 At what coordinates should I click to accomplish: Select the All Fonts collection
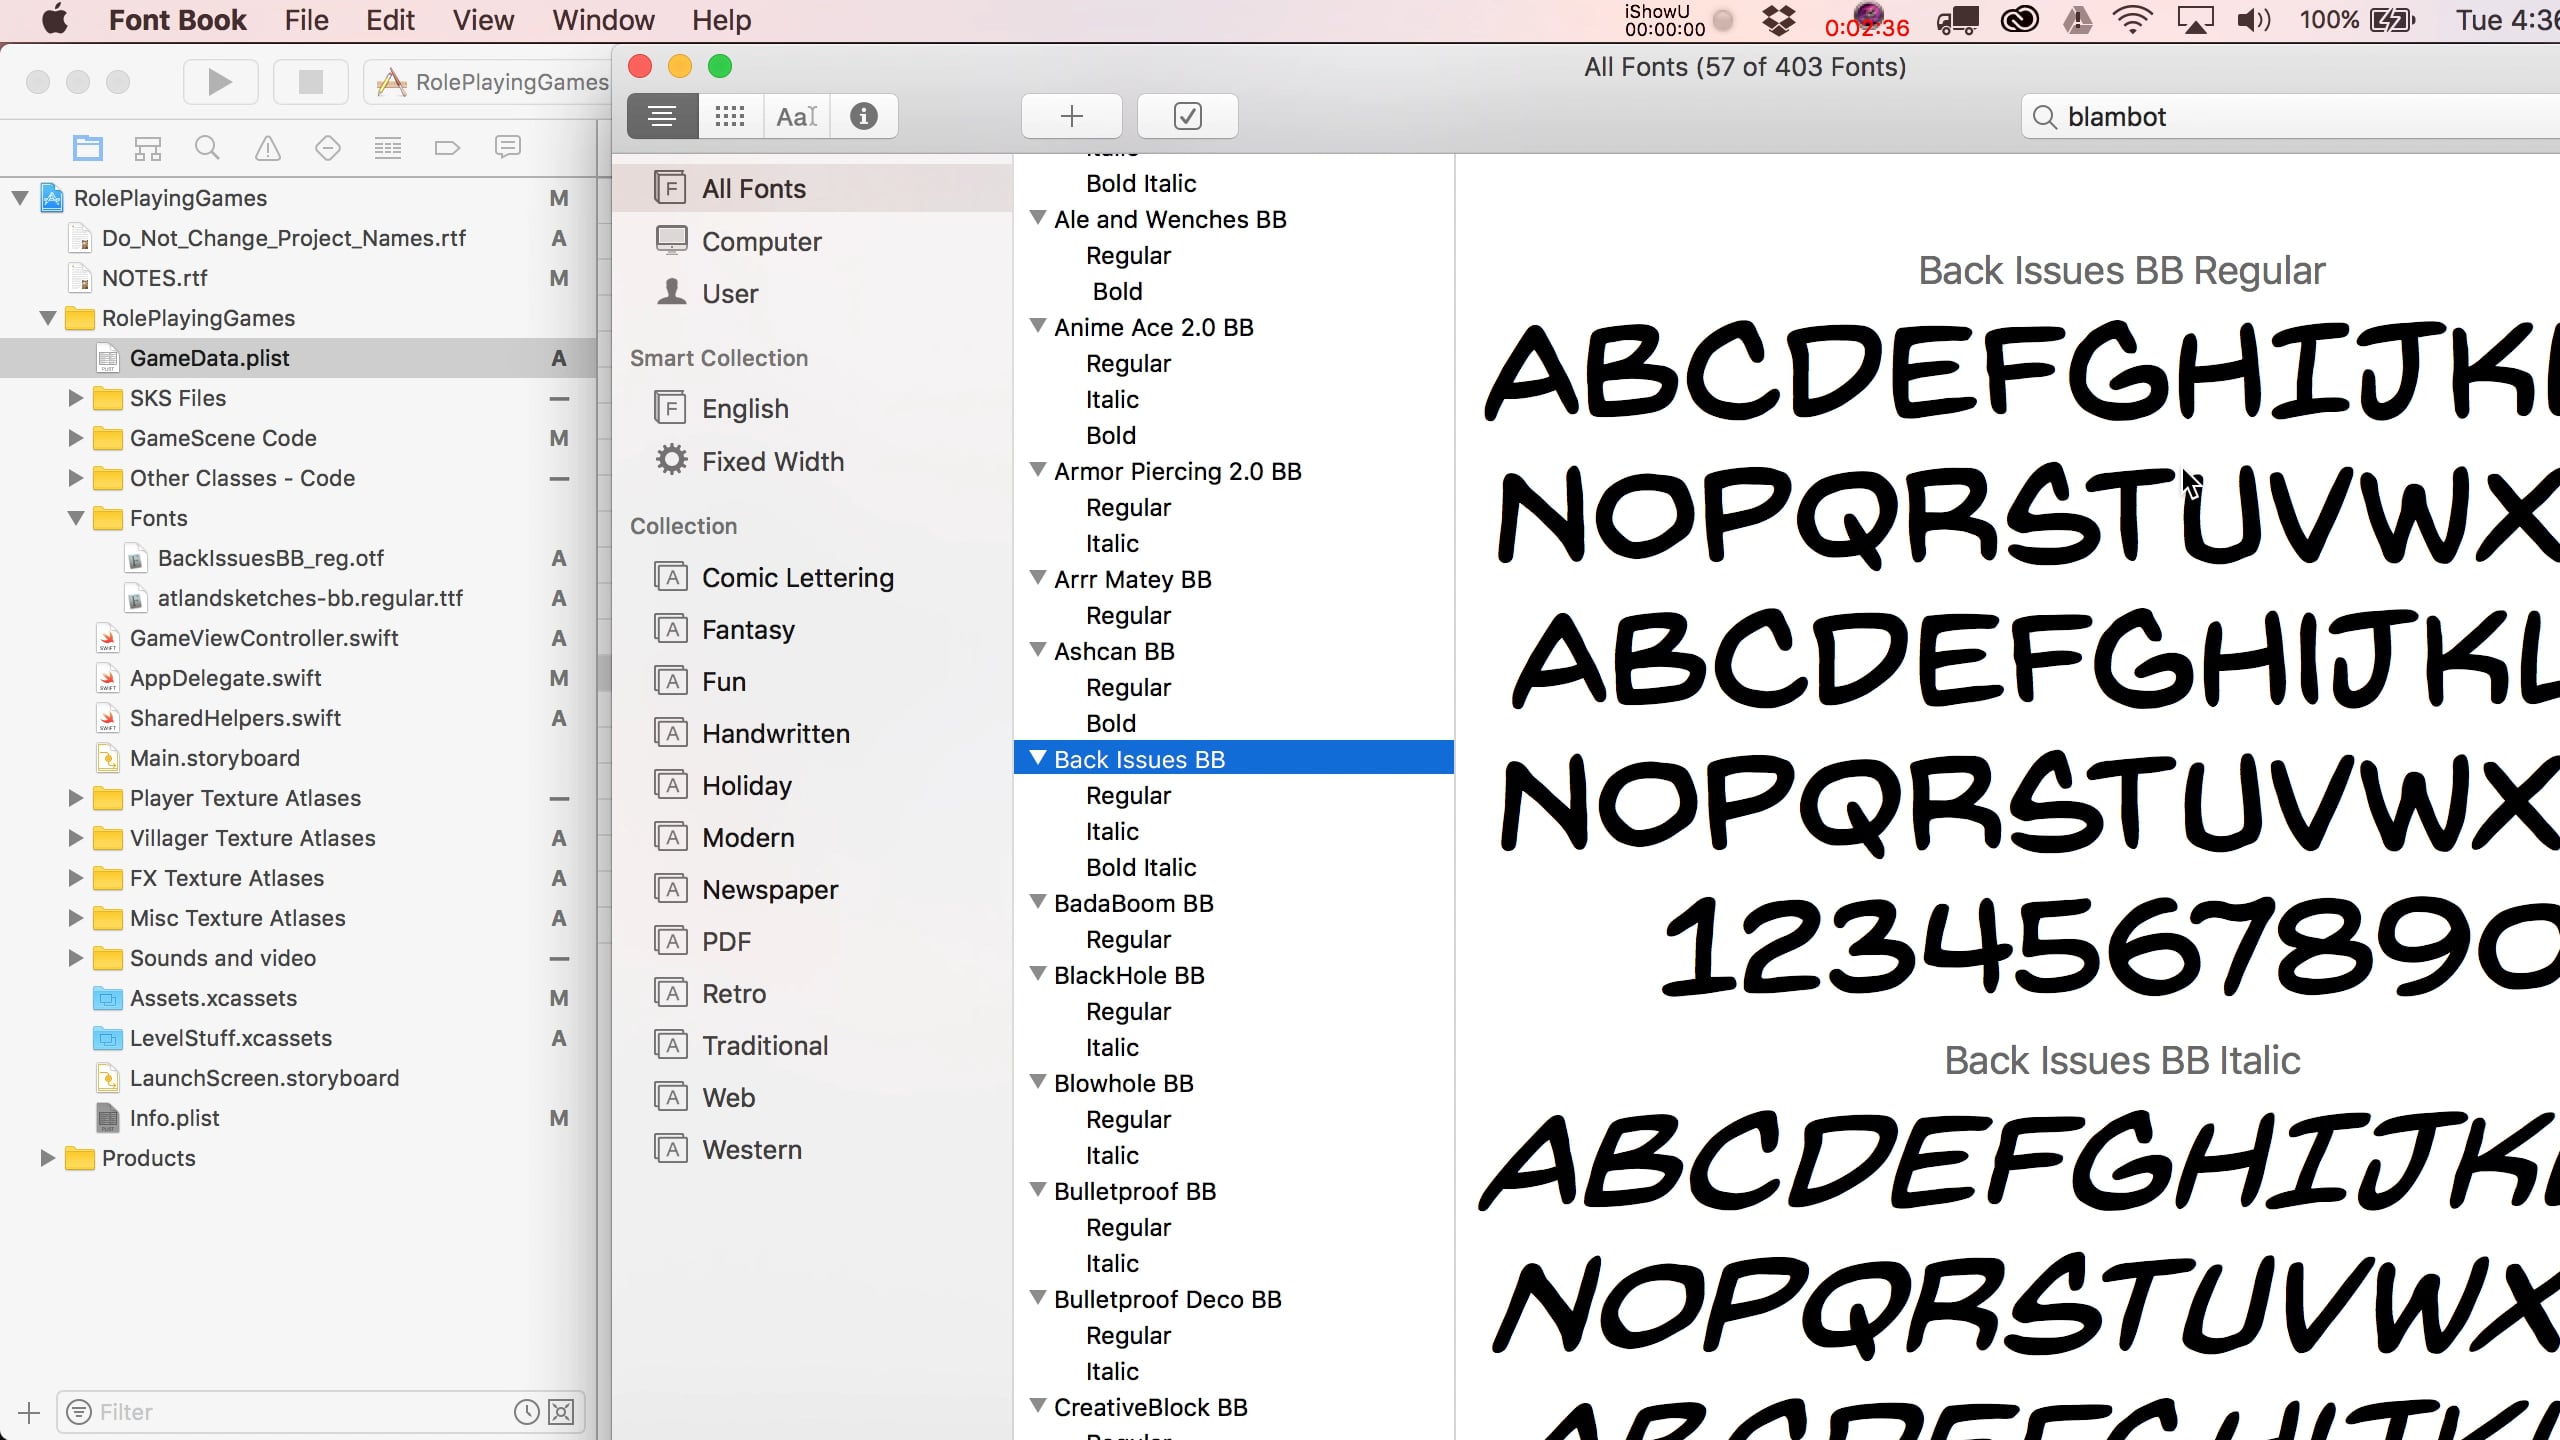812,188
